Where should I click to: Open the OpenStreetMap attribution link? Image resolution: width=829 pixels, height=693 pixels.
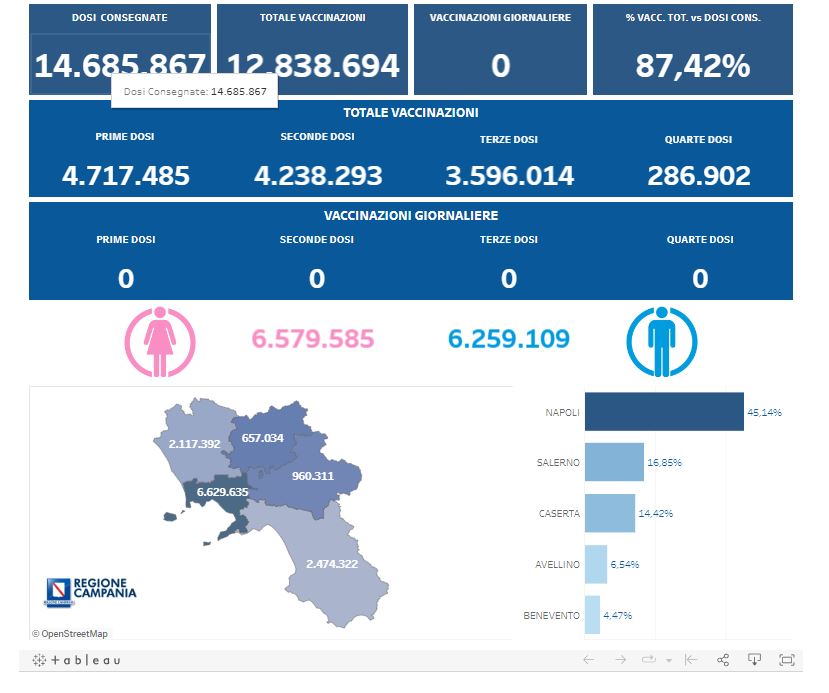click(70, 633)
